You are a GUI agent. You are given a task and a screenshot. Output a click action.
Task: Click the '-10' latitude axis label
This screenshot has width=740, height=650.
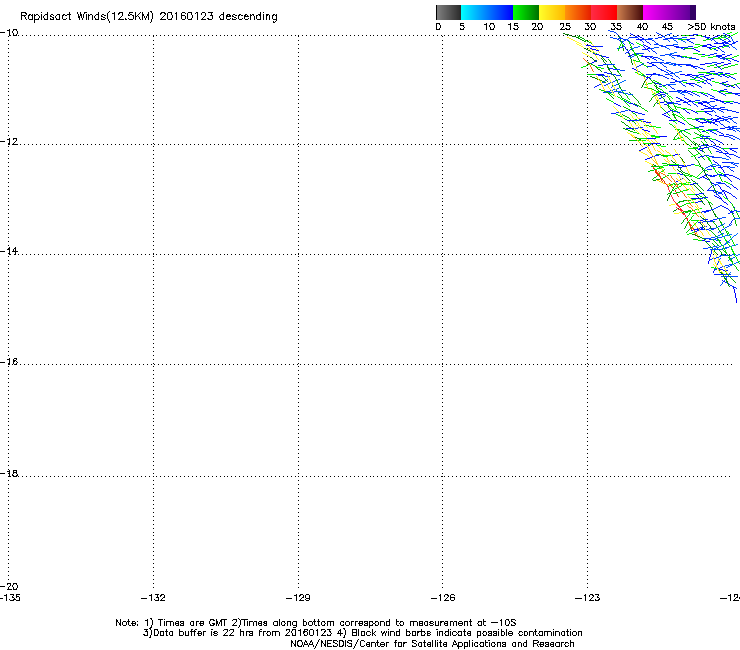coord(9,33)
